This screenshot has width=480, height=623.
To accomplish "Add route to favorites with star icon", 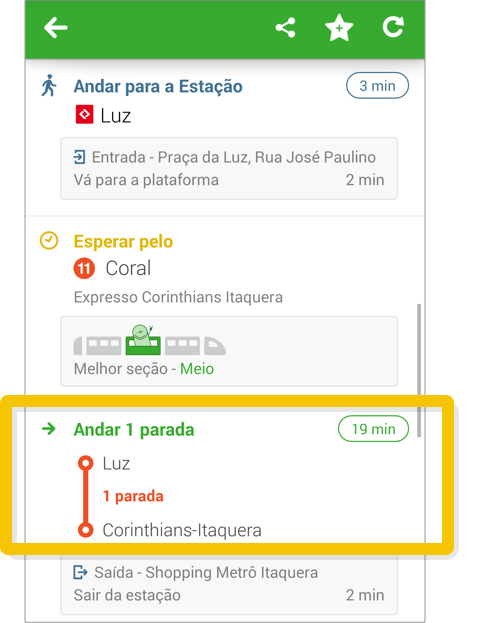I will coord(339,27).
